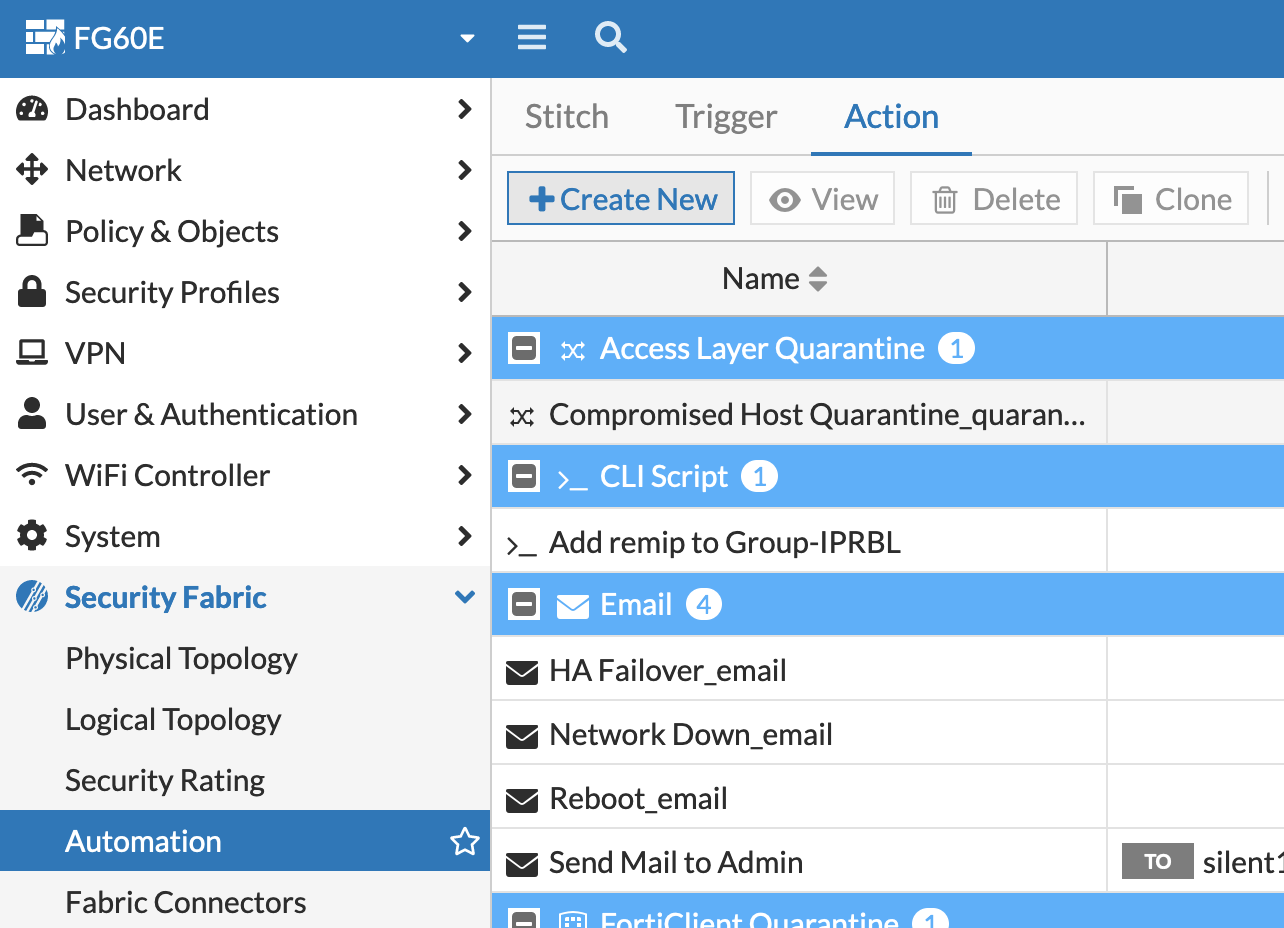1284x928 pixels.
Task: Click the Create New button
Action: (621, 199)
